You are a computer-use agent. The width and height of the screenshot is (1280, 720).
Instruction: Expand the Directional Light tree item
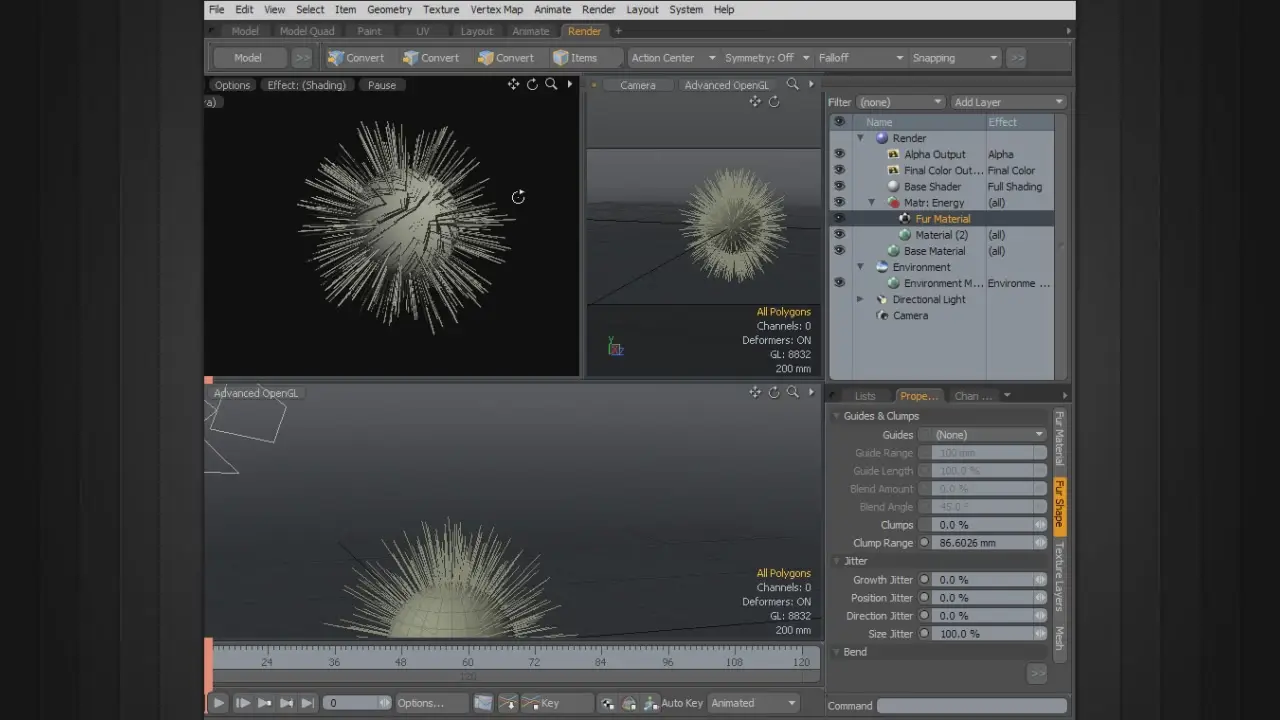pos(860,299)
